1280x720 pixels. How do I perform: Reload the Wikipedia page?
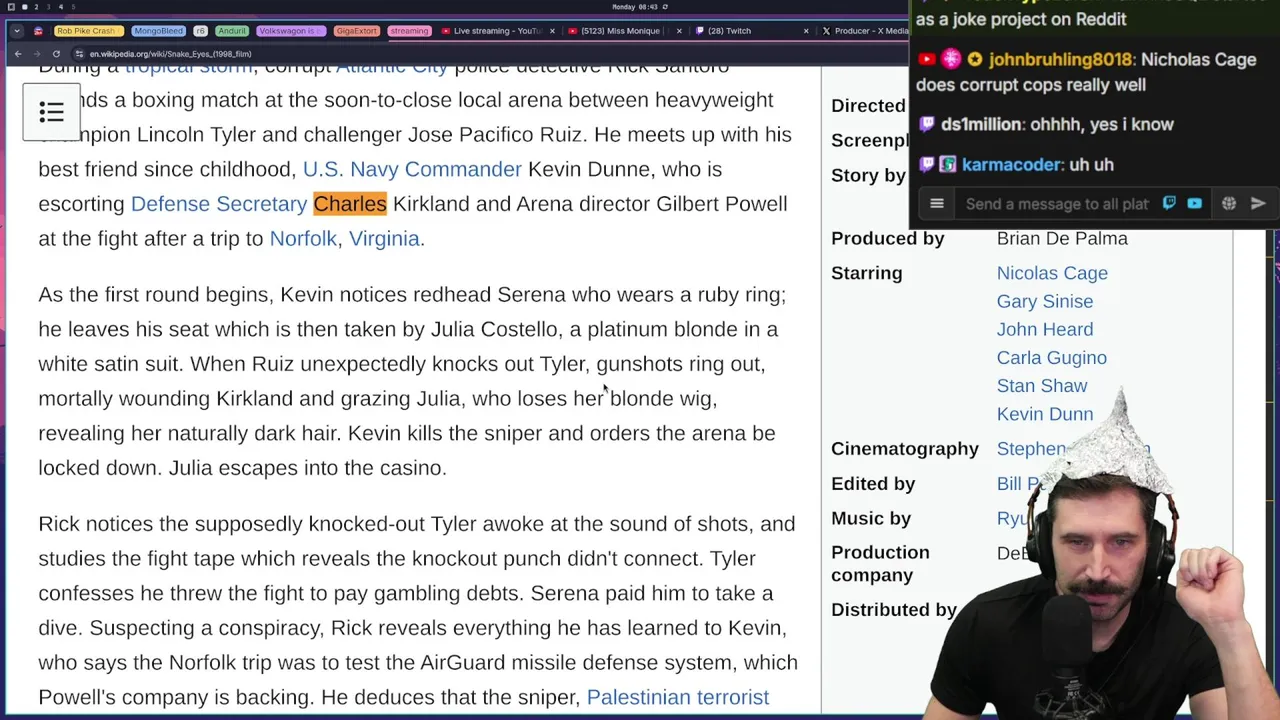pos(56,54)
